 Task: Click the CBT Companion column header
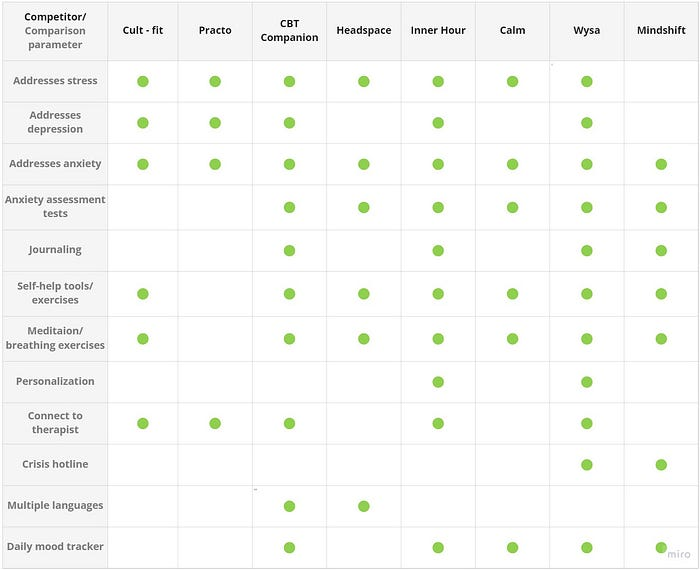(x=289, y=30)
